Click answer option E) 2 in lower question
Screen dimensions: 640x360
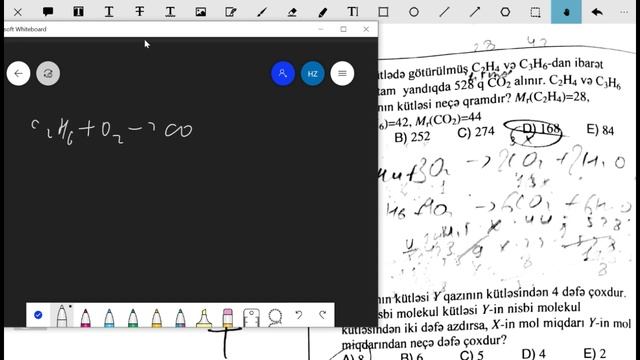pos(595,353)
